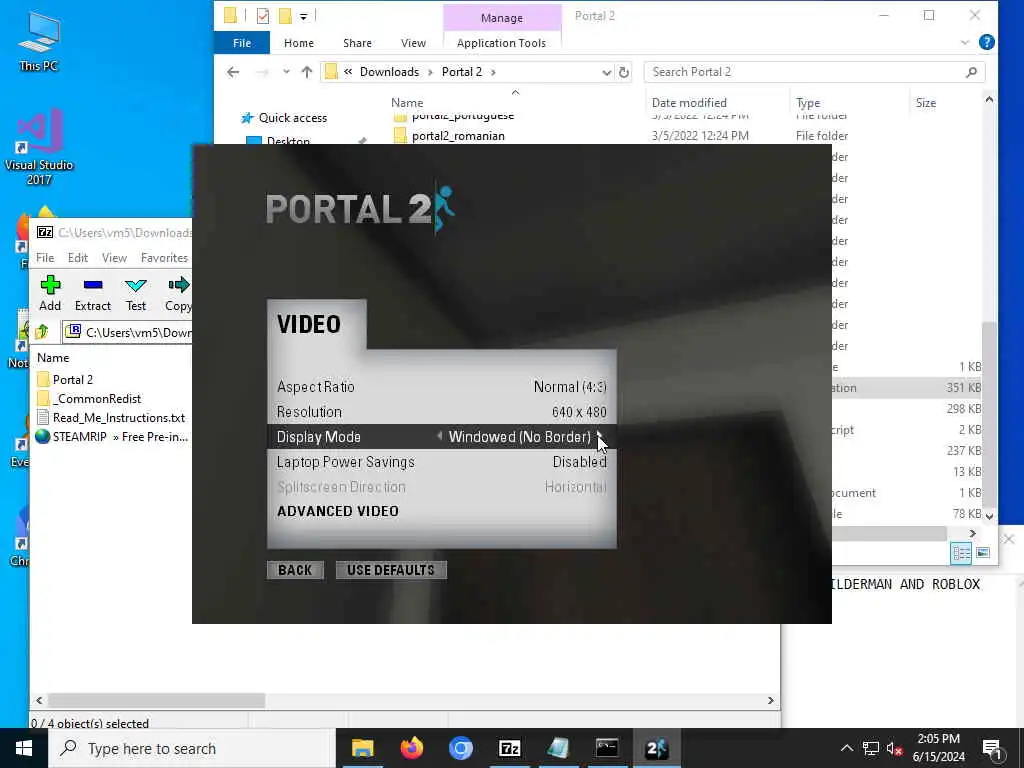Sort Explorer by Type column
1024x768 pixels.
pyautogui.click(x=808, y=103)
